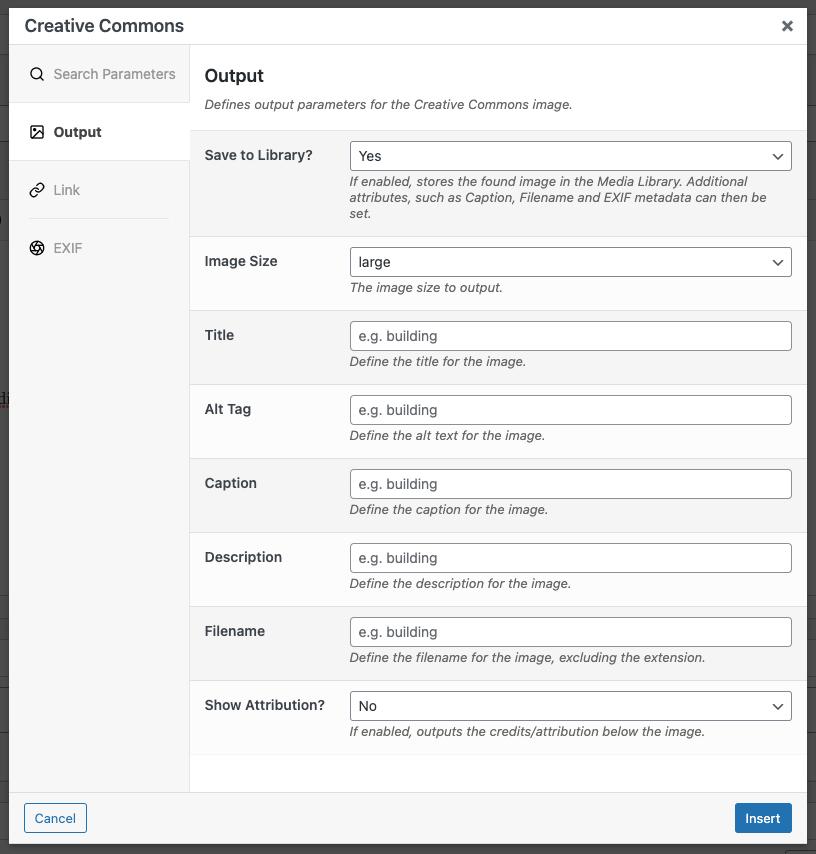This screenshot has height=854, width=816.
Task: Focus the Filename input field
Action: click(x=570, y=632)
